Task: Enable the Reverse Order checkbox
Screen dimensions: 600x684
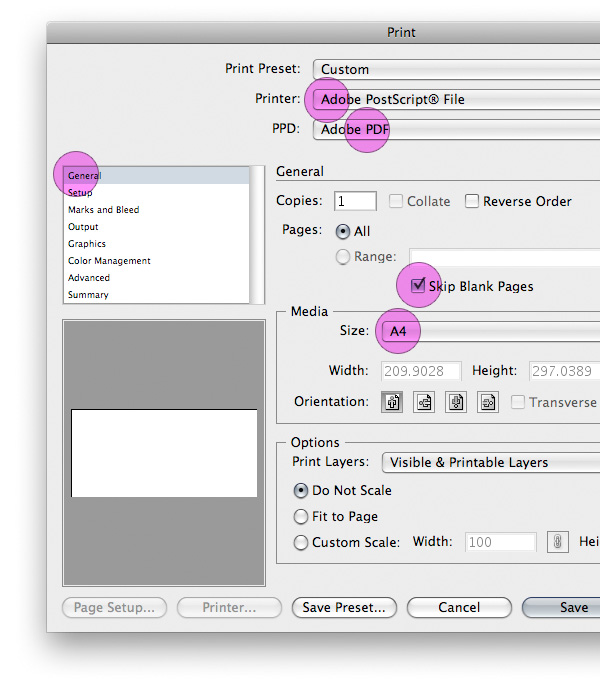Action: 472,201
